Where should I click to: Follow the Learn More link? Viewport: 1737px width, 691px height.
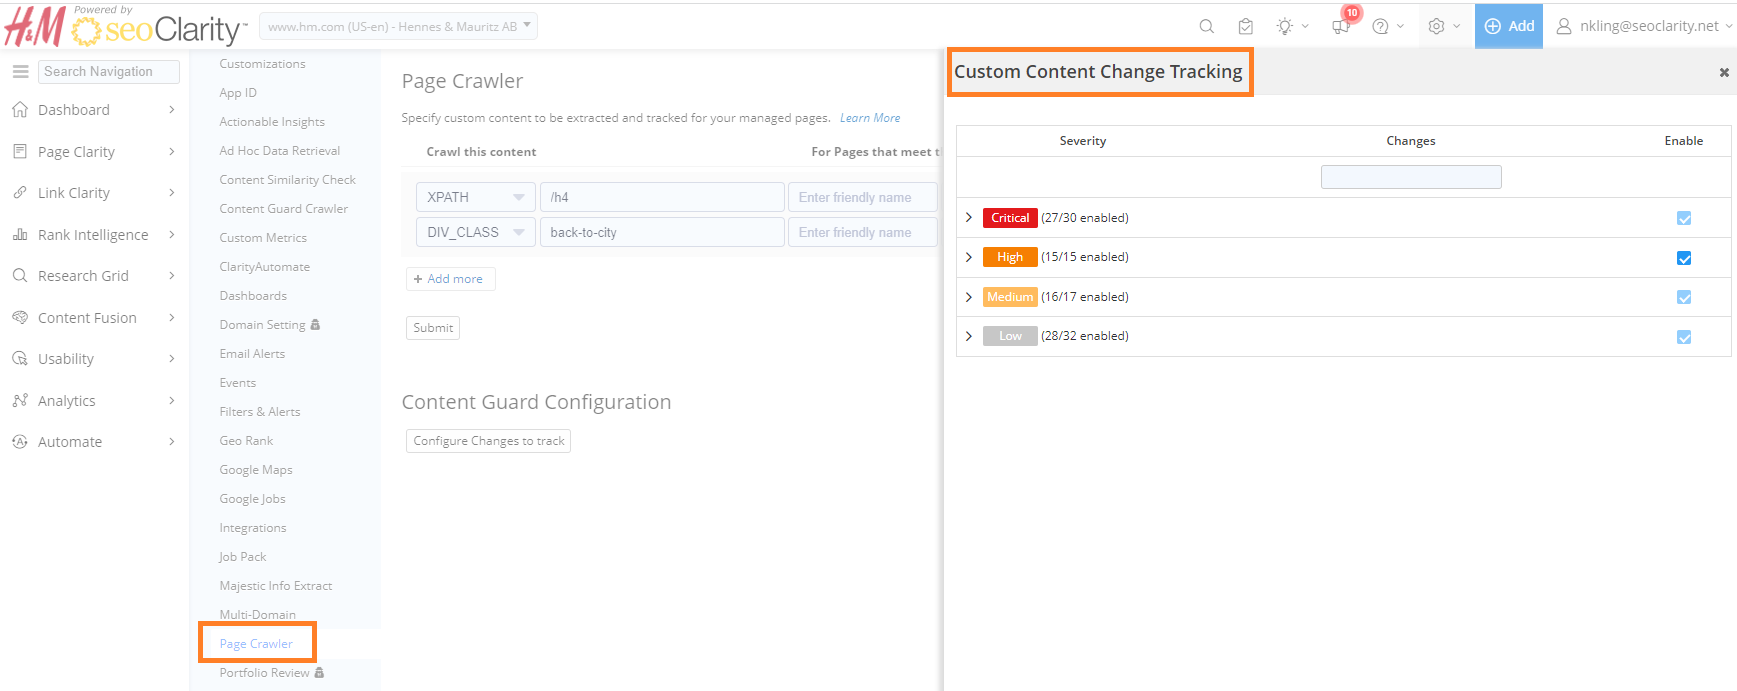pos(869,118)
